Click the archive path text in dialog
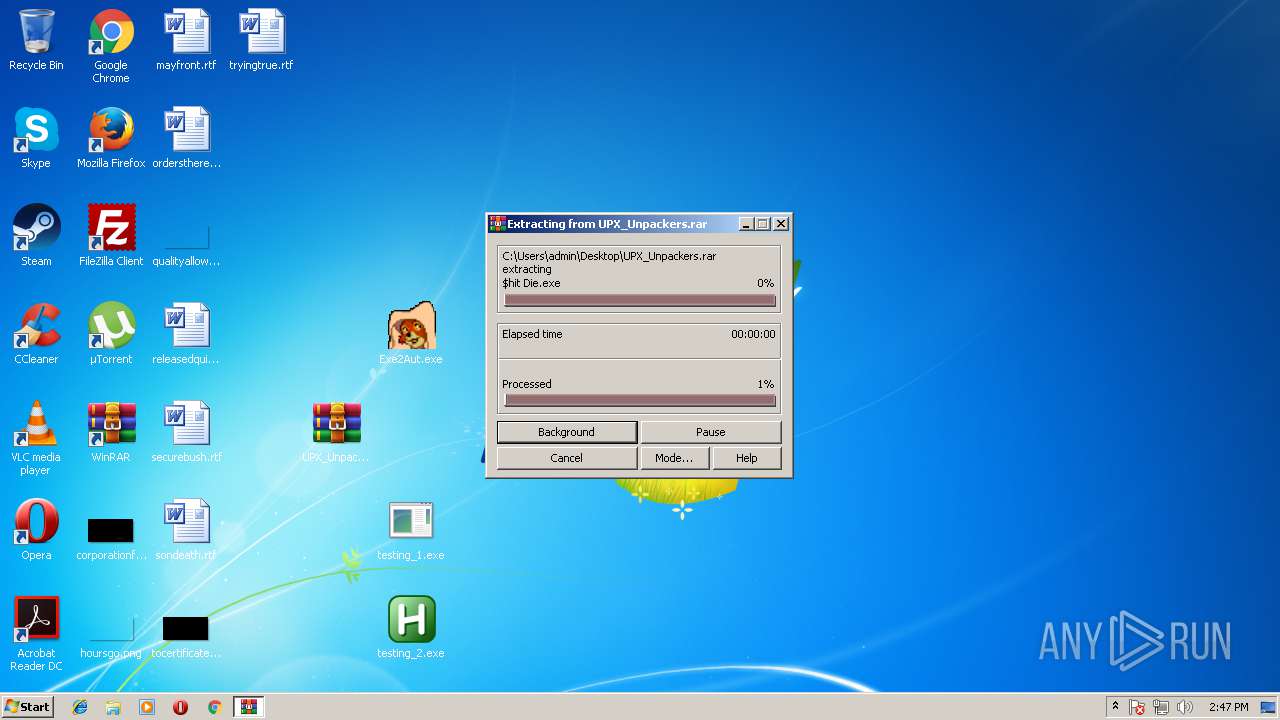Screen dimensions: 1280x720 point(609,256)
